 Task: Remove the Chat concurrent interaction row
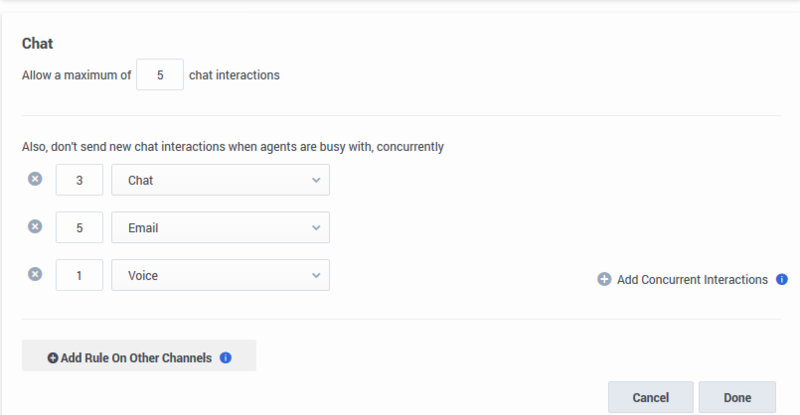point(35,179)
